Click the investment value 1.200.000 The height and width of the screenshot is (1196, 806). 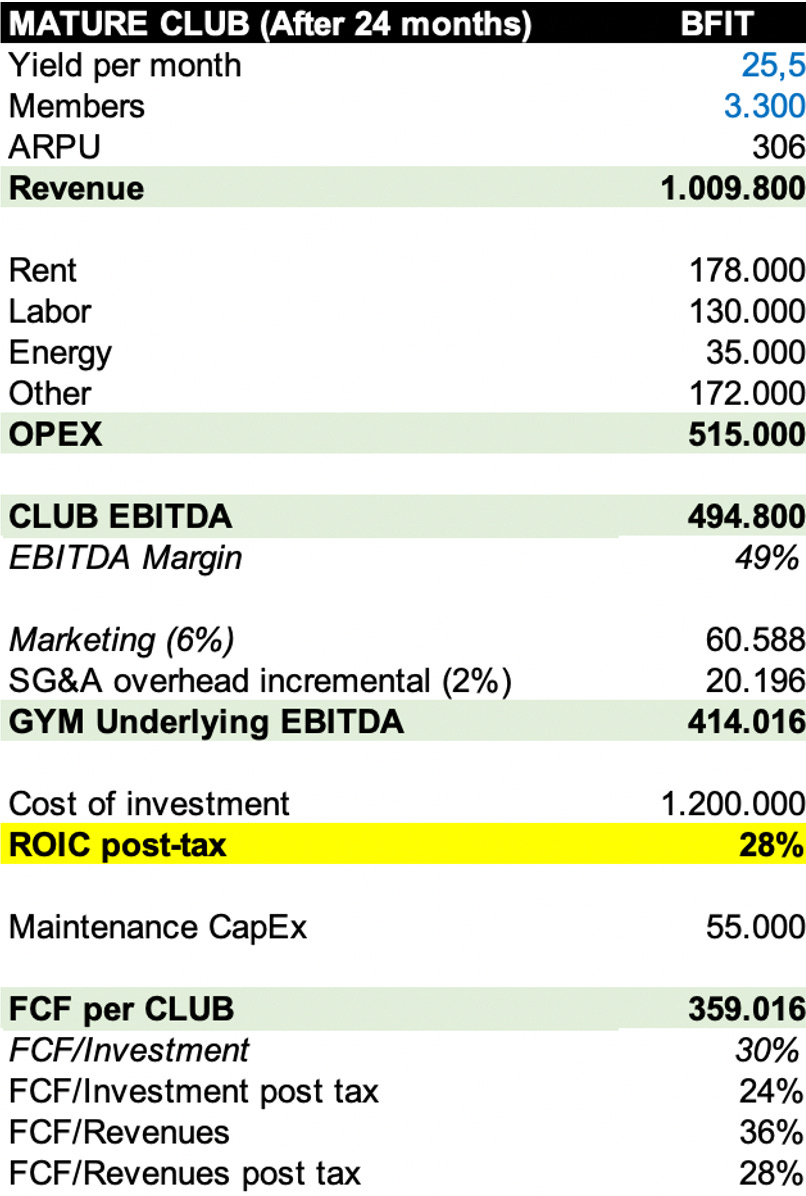click(733, 804)
